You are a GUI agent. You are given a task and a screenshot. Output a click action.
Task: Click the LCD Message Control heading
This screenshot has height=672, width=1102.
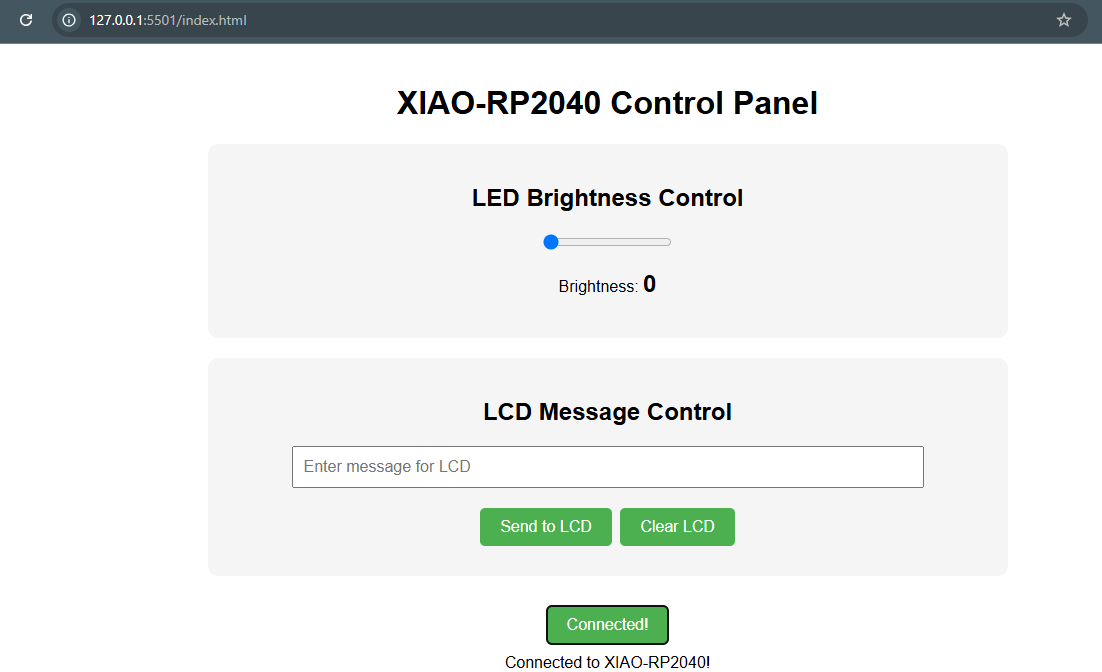tap(607, 412)
